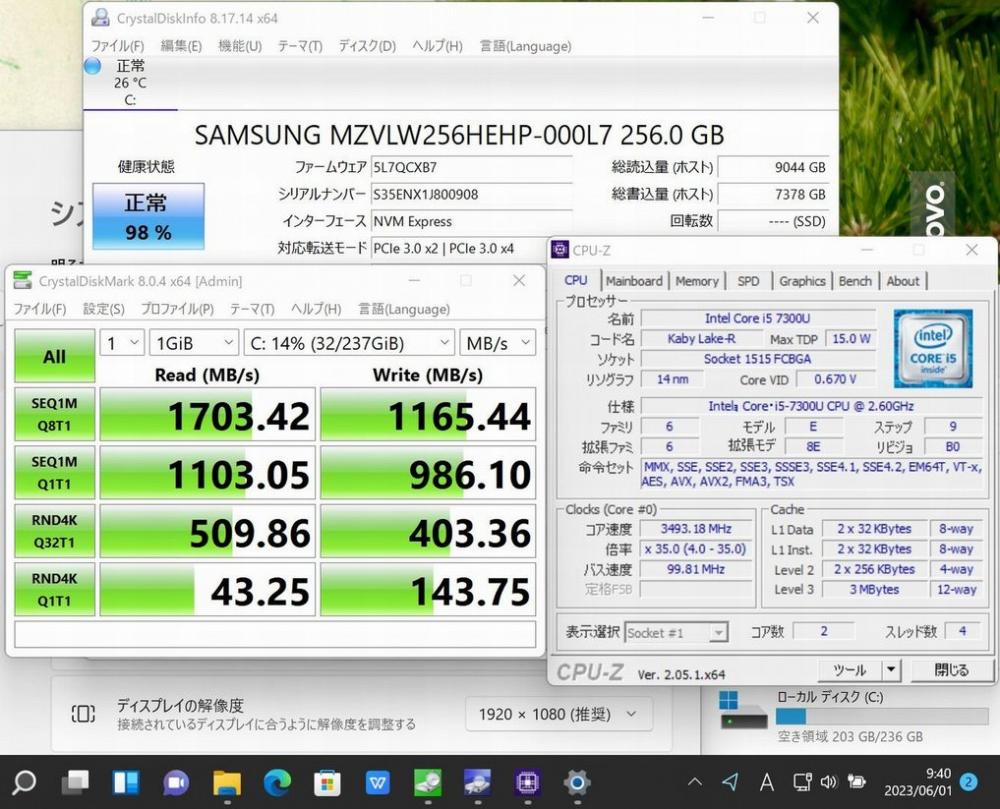Open Microsoft Store from the taskbar

click(x=327, y=782)
